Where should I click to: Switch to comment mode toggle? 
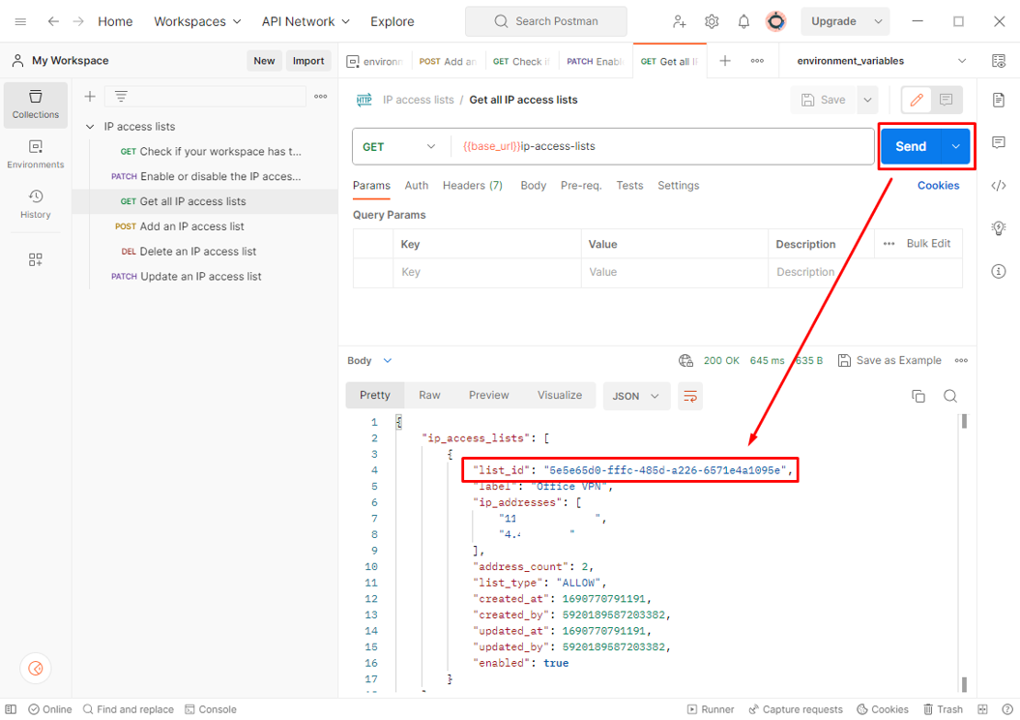[x=946, y=100]
